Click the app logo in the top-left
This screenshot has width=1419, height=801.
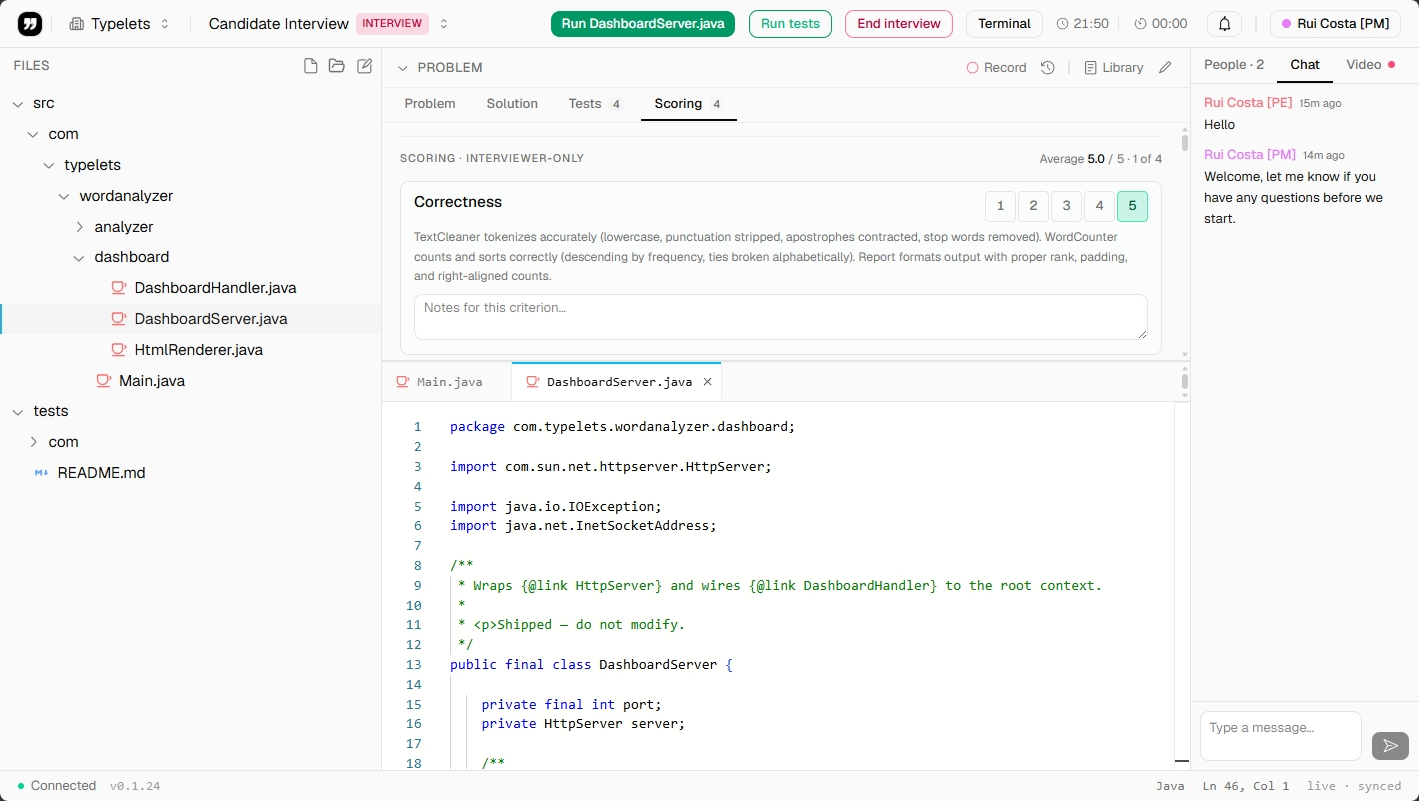[30, 24]
